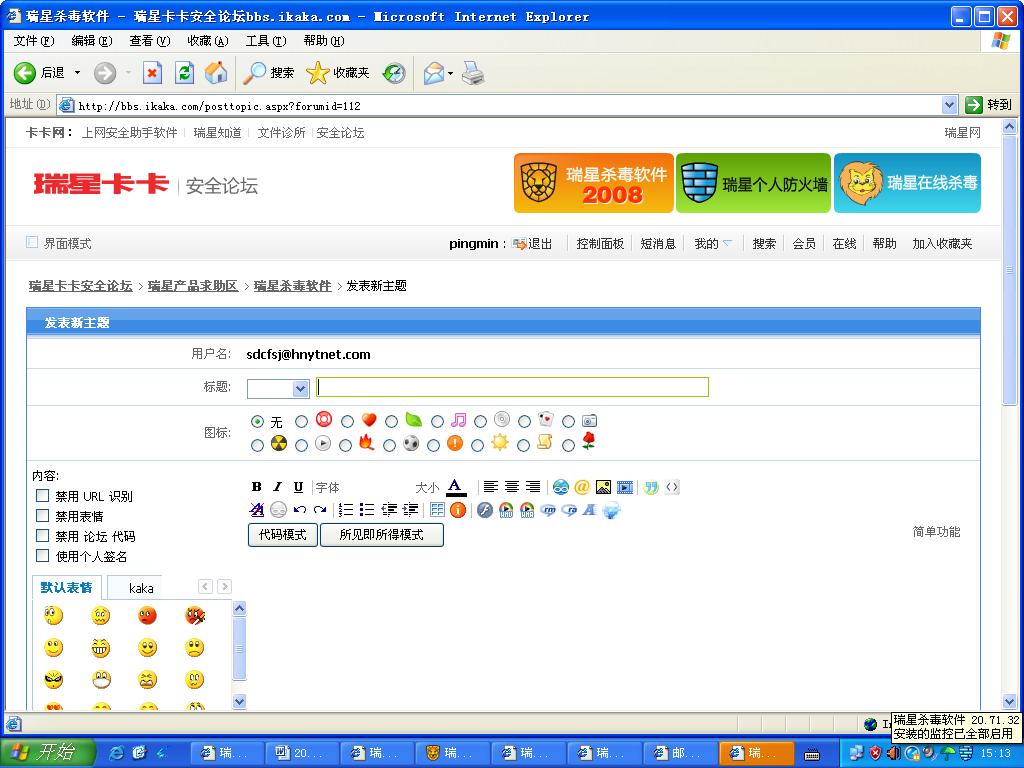Pick font color with the A color icon
1024x768 pixels.
tap(456, 487)
